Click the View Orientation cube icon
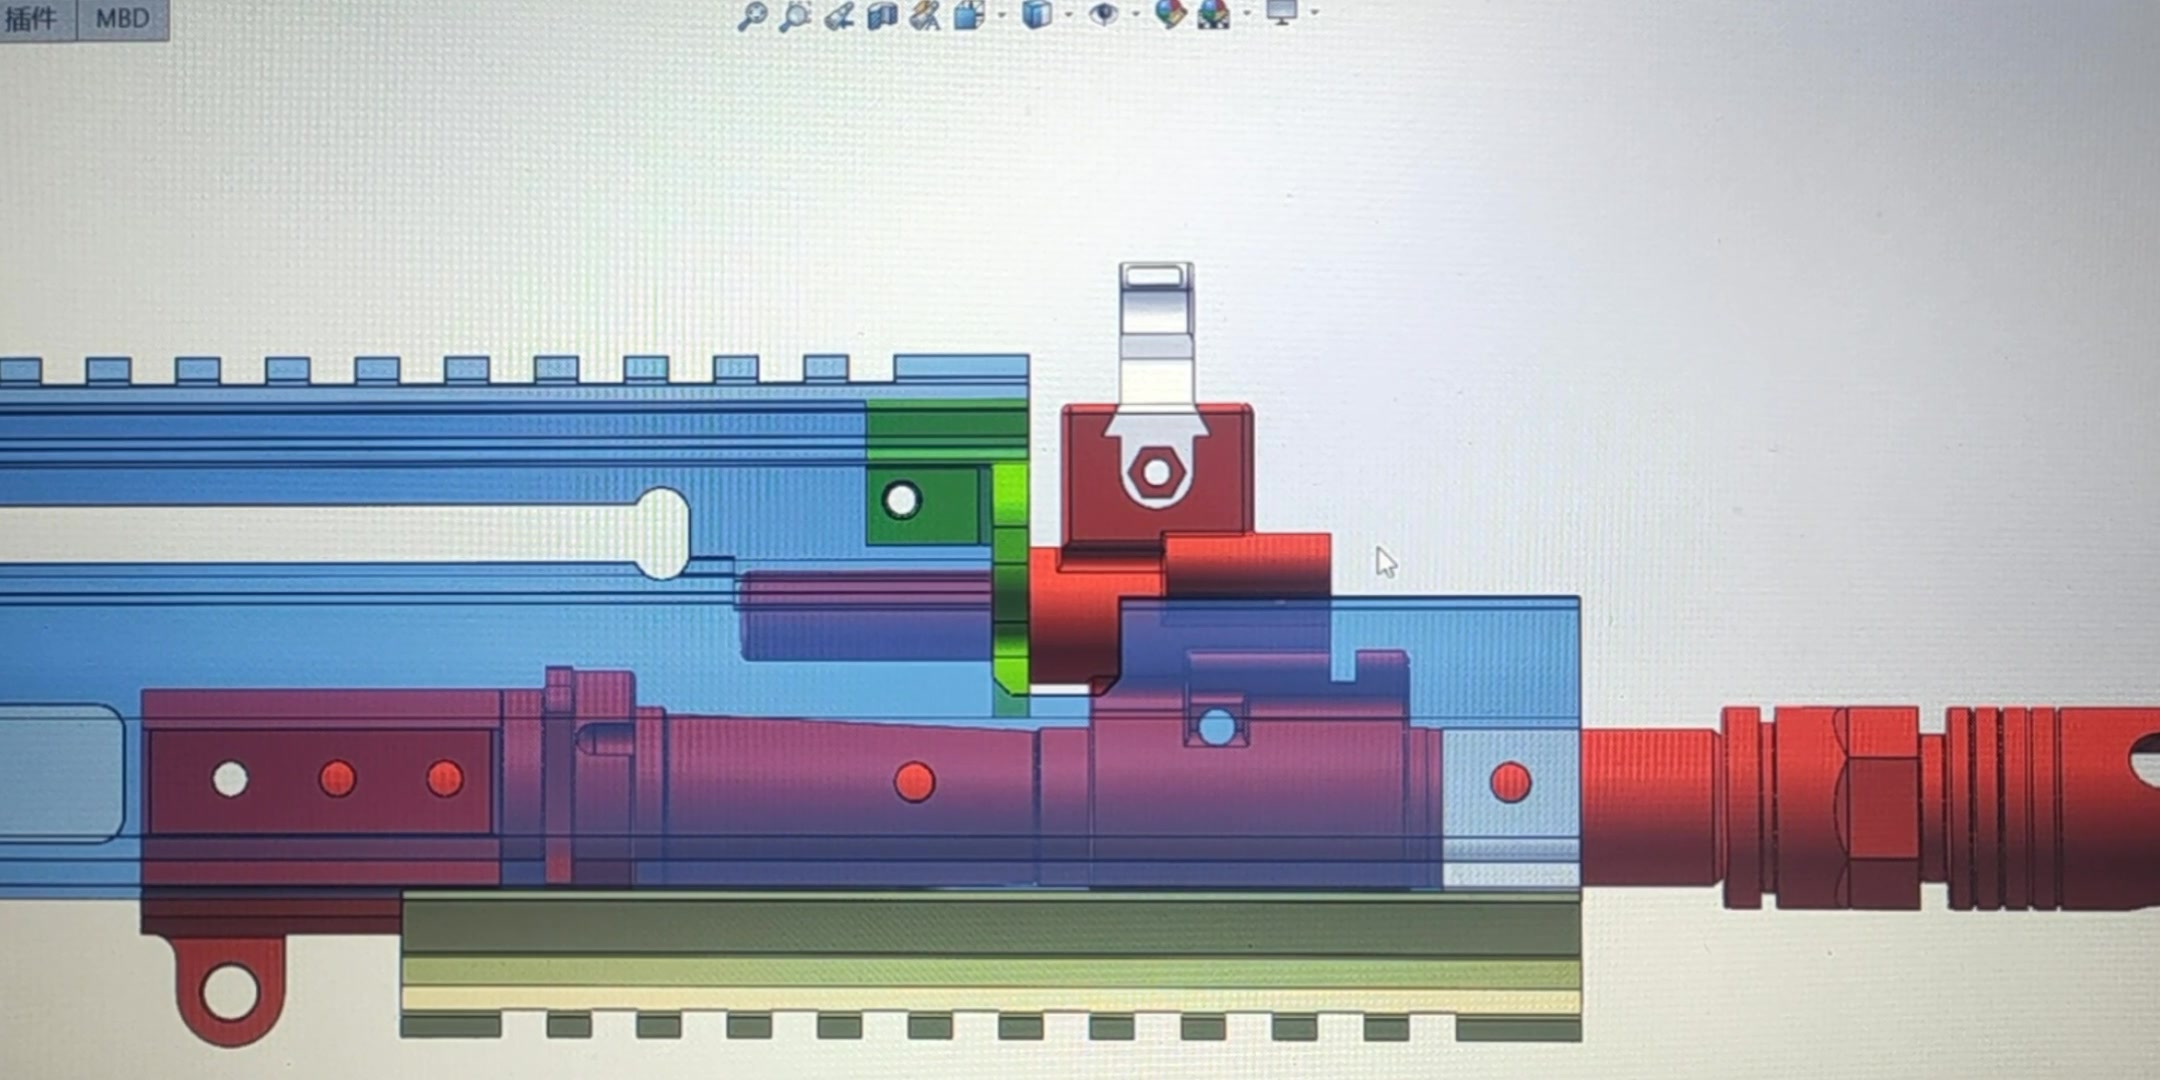The width and height of the screenshot is (2160, 1080). pos(969,15)
